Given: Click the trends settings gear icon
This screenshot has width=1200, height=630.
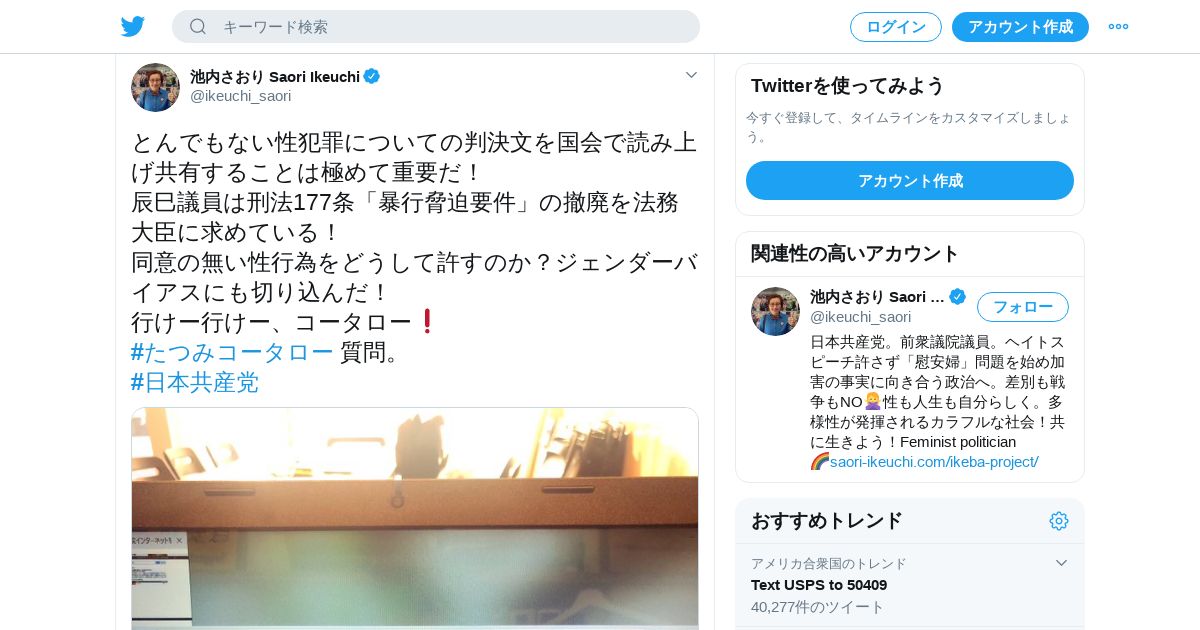Looking at the screenshot, I should pyautogui.click(x=1059, y=521).
